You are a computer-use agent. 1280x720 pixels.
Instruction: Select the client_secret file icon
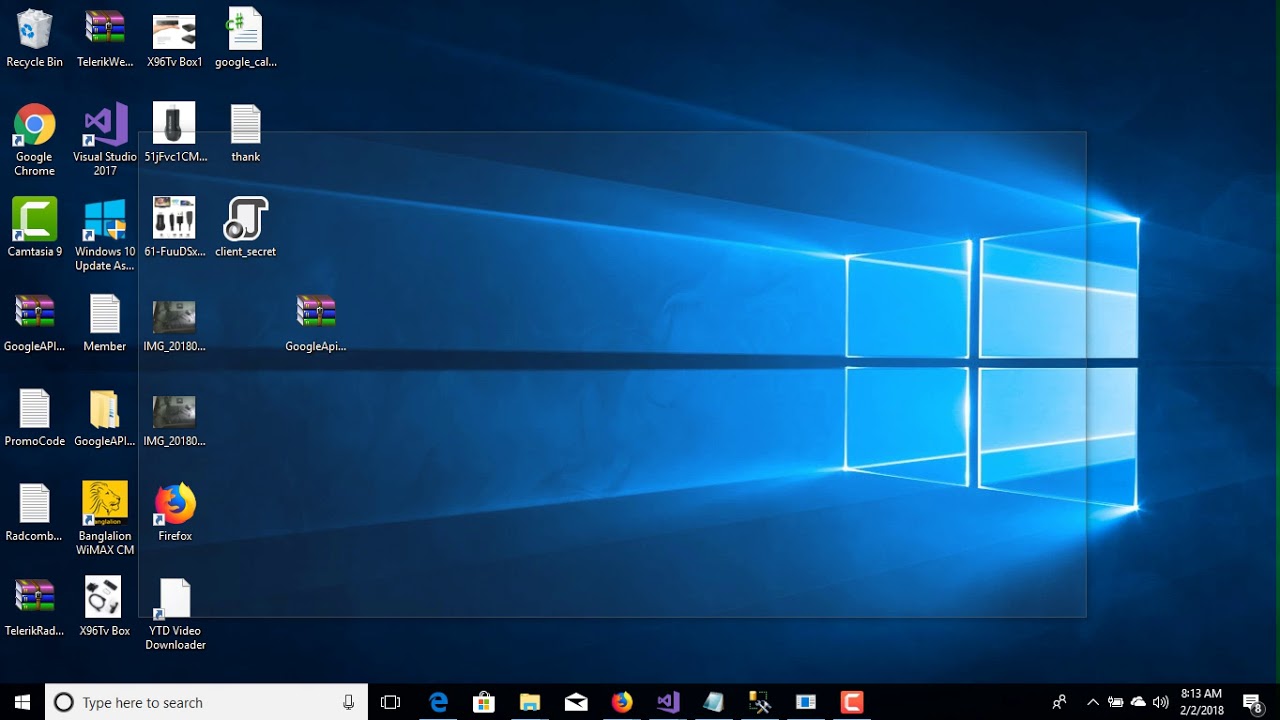246,228
